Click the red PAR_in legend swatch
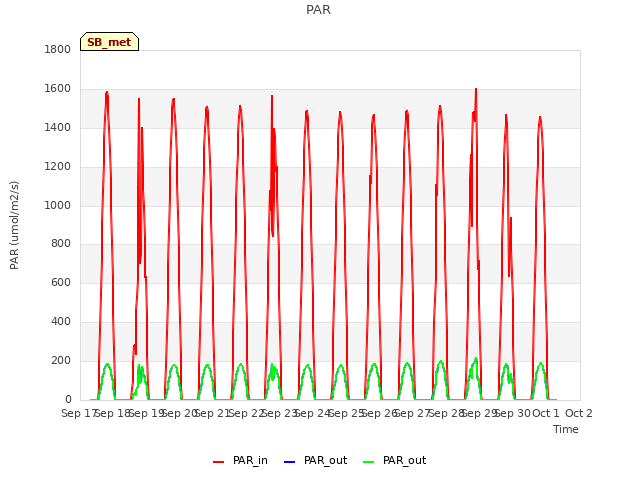 (218, 462)
